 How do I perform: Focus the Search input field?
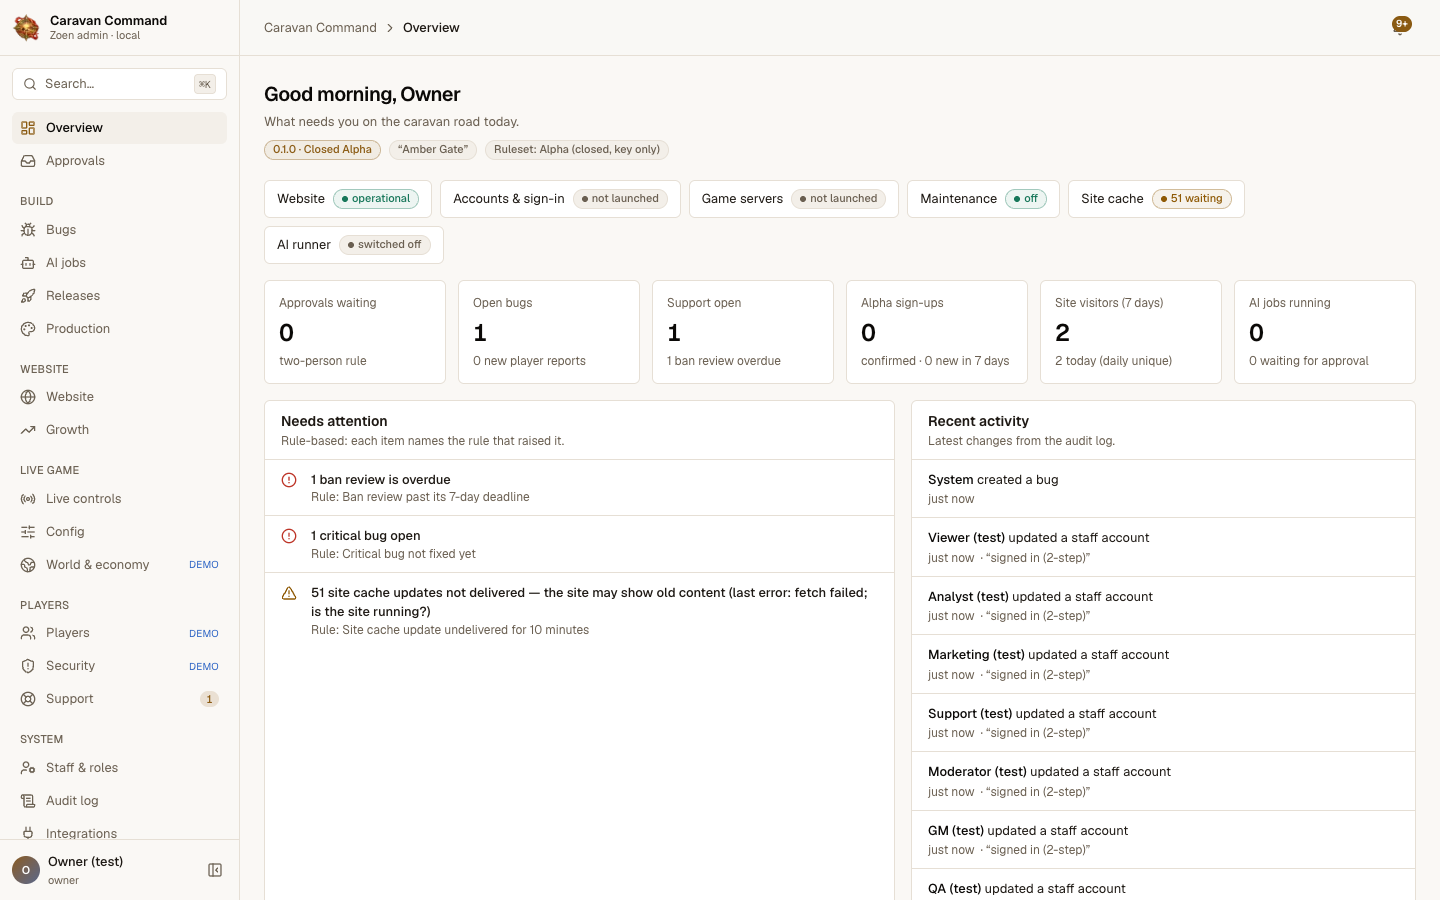tap(119, 84)
